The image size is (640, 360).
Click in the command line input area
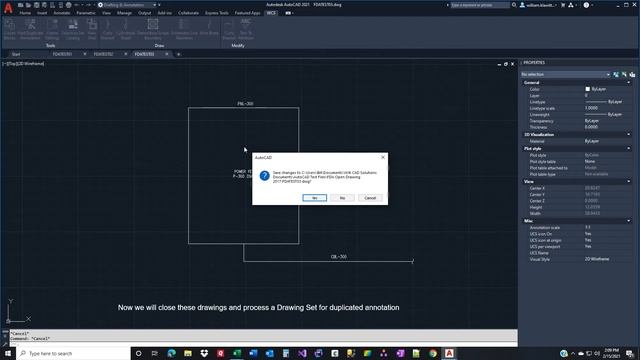tap(263, 344)
